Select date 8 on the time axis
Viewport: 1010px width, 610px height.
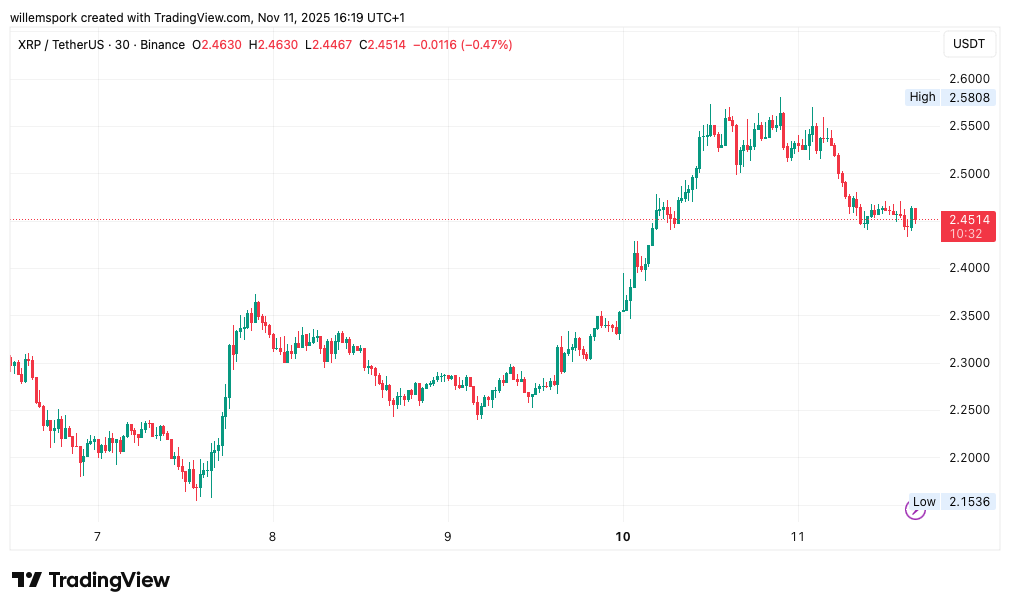(x=272, y=536)
